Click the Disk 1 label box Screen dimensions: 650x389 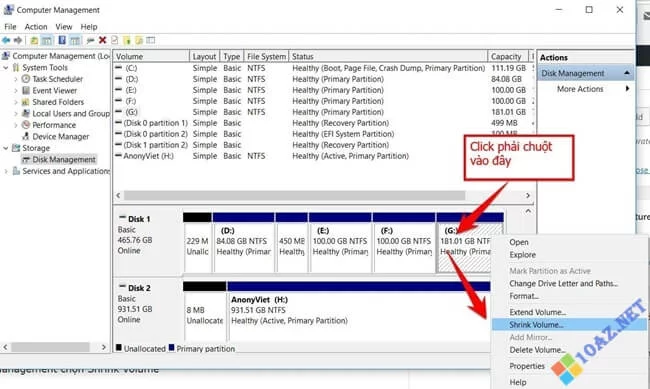pos(148,242)
